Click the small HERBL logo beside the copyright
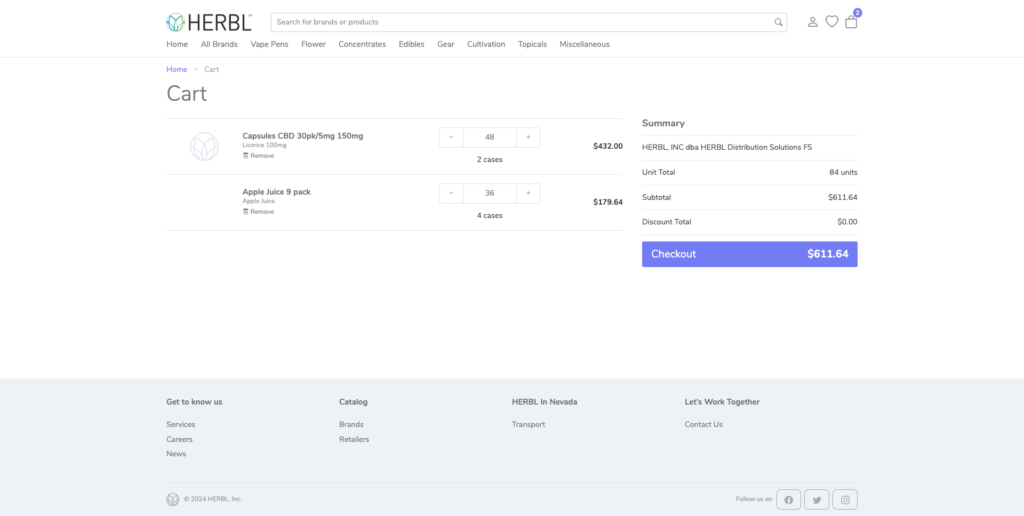 (x=172, y=499)
